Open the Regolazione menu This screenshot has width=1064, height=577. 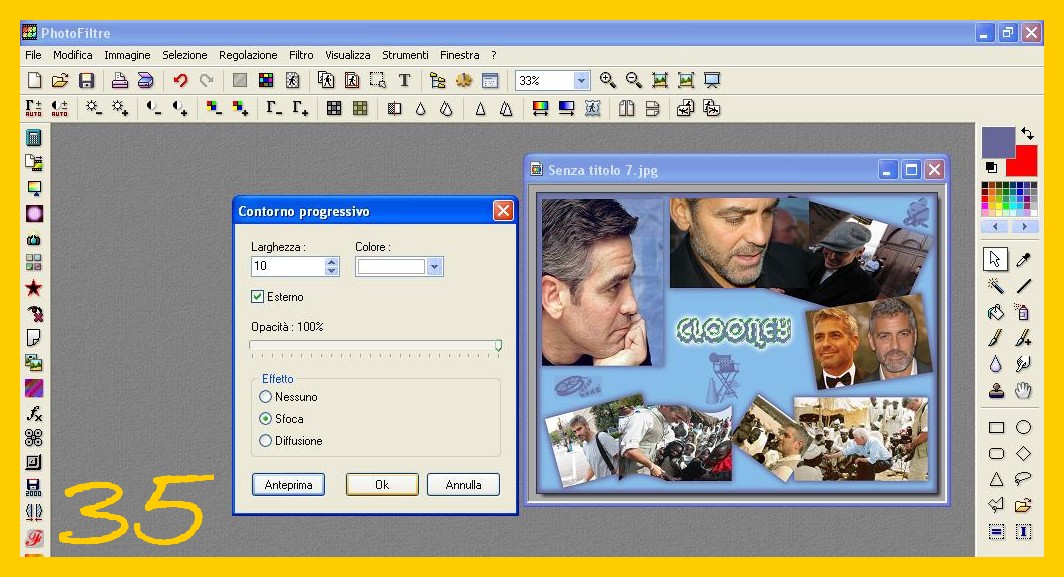248,55
